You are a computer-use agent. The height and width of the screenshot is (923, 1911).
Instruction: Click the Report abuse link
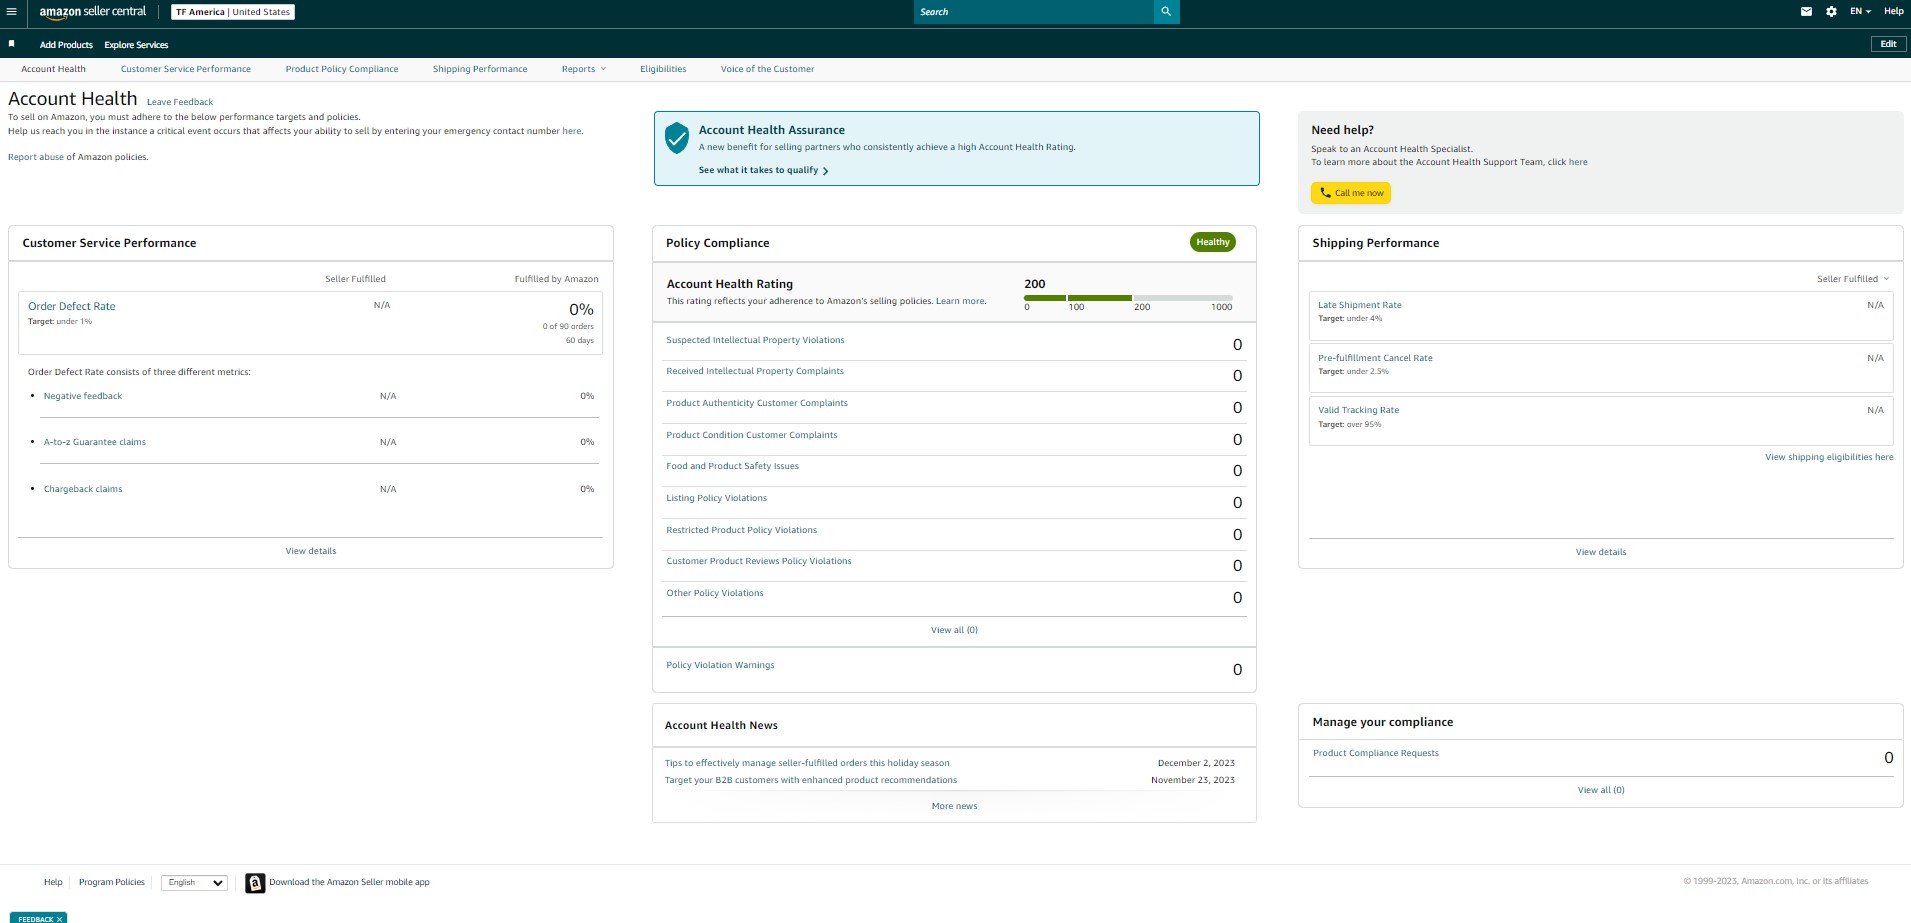tap(36, 157)
